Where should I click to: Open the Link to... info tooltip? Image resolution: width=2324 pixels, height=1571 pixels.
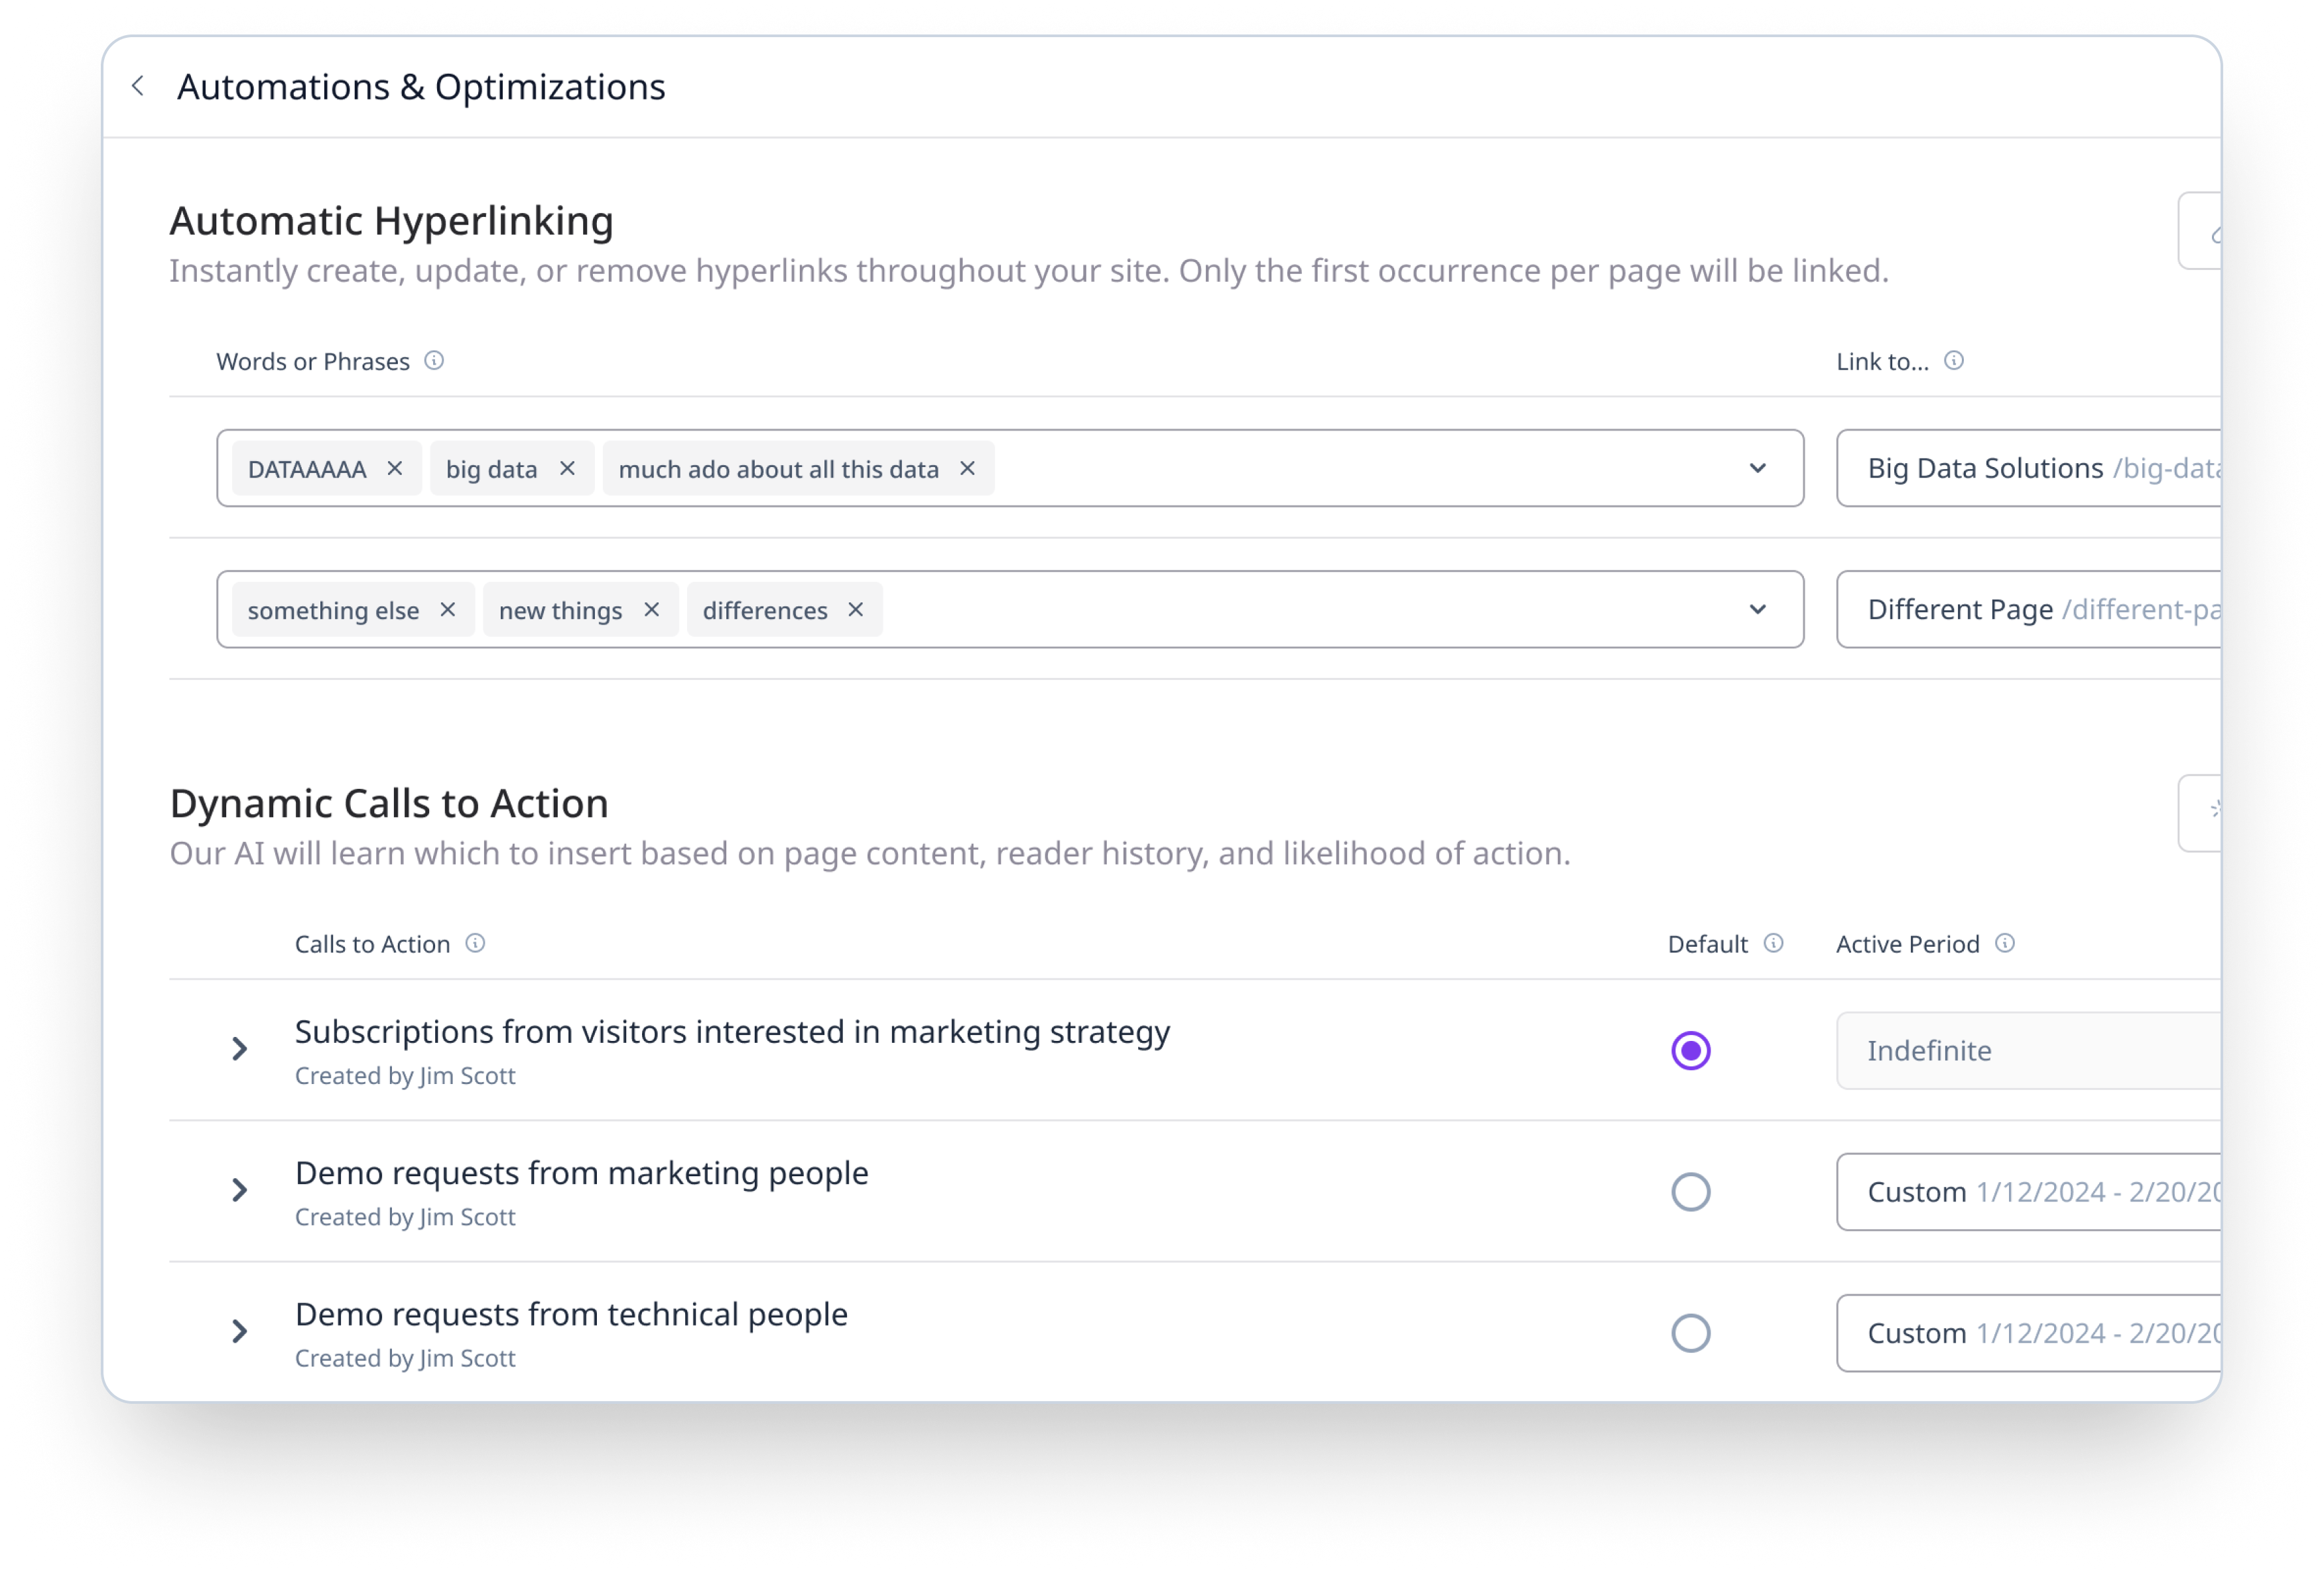click(x=1954, y=361)
